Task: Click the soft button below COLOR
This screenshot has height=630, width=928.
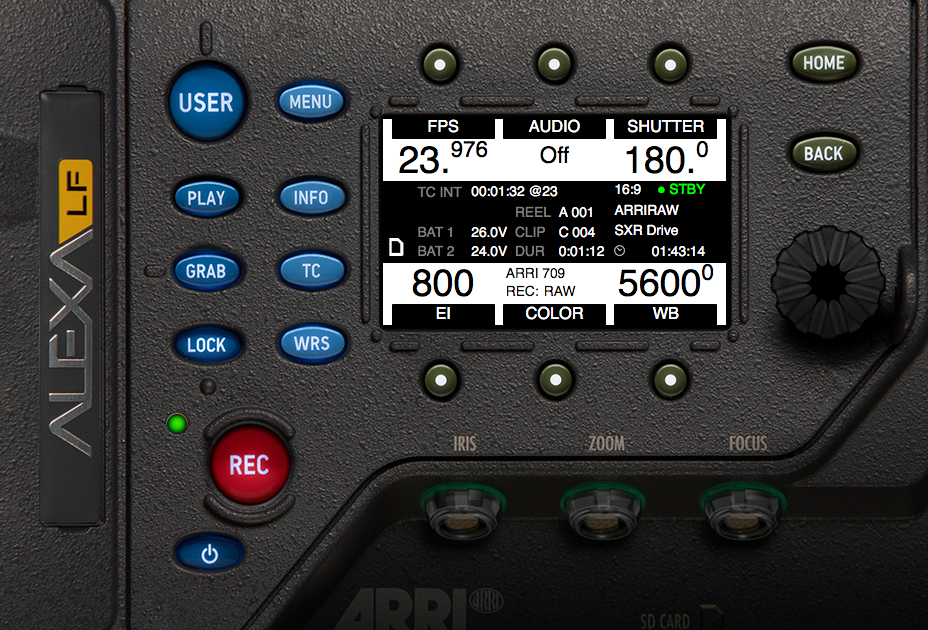Action: (x=555, y=380)
